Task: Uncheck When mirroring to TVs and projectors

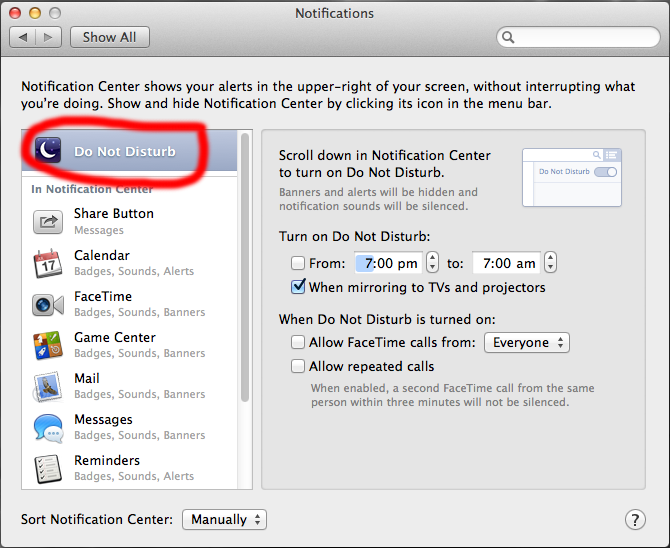Action: pos(297,287)
